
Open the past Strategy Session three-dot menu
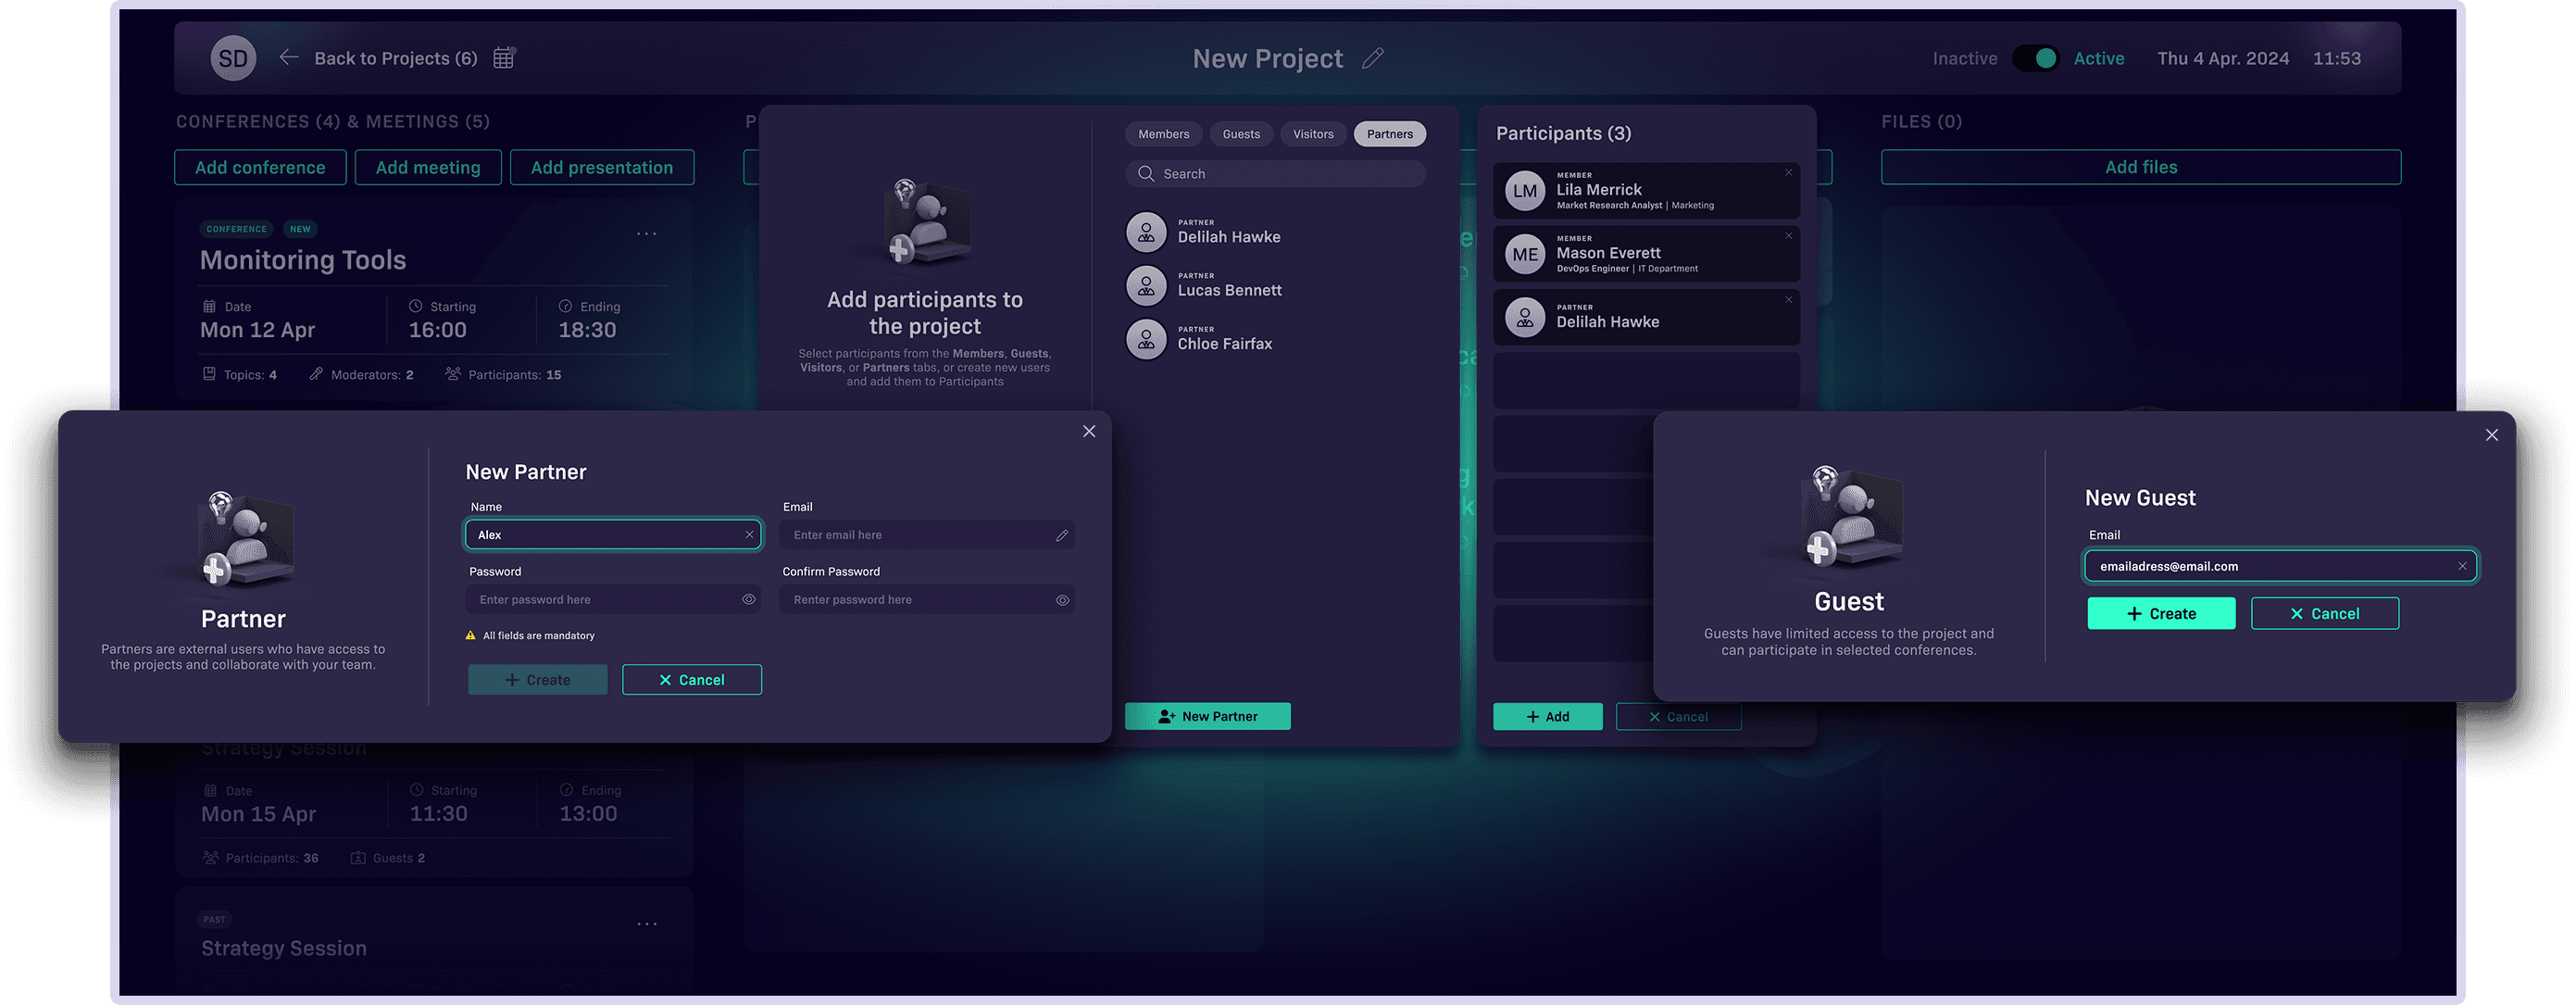point(647,924)
